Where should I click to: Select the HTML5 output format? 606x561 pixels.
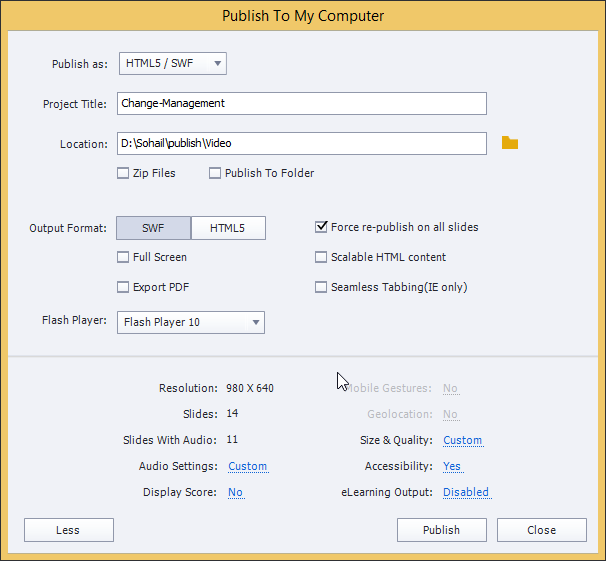click(x=228, y=228)
